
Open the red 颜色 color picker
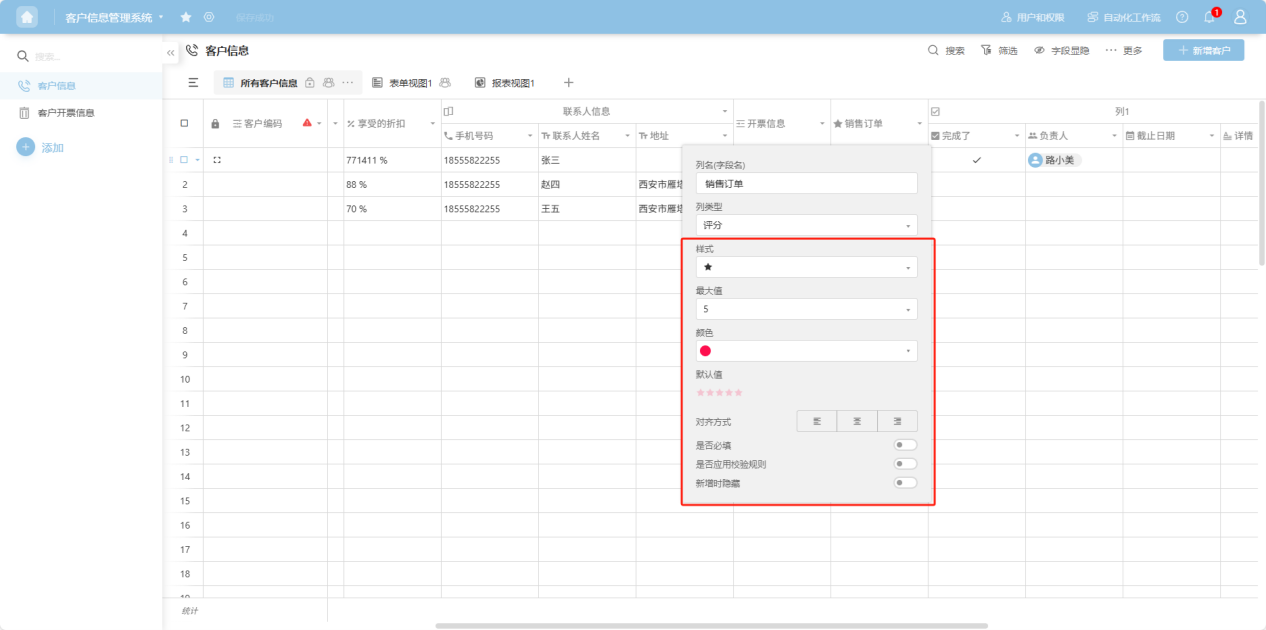point(806,351)
